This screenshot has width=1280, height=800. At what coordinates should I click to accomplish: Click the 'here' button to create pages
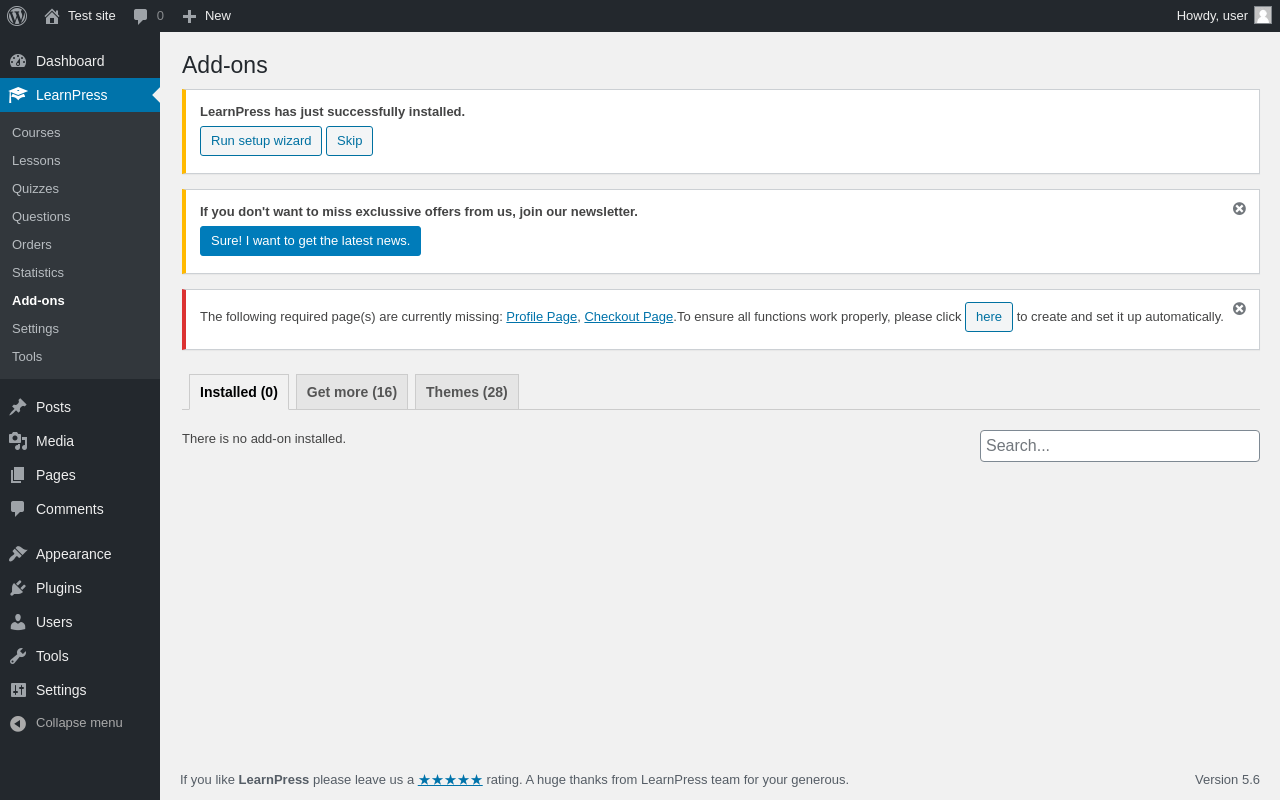(x=989, y=317)
